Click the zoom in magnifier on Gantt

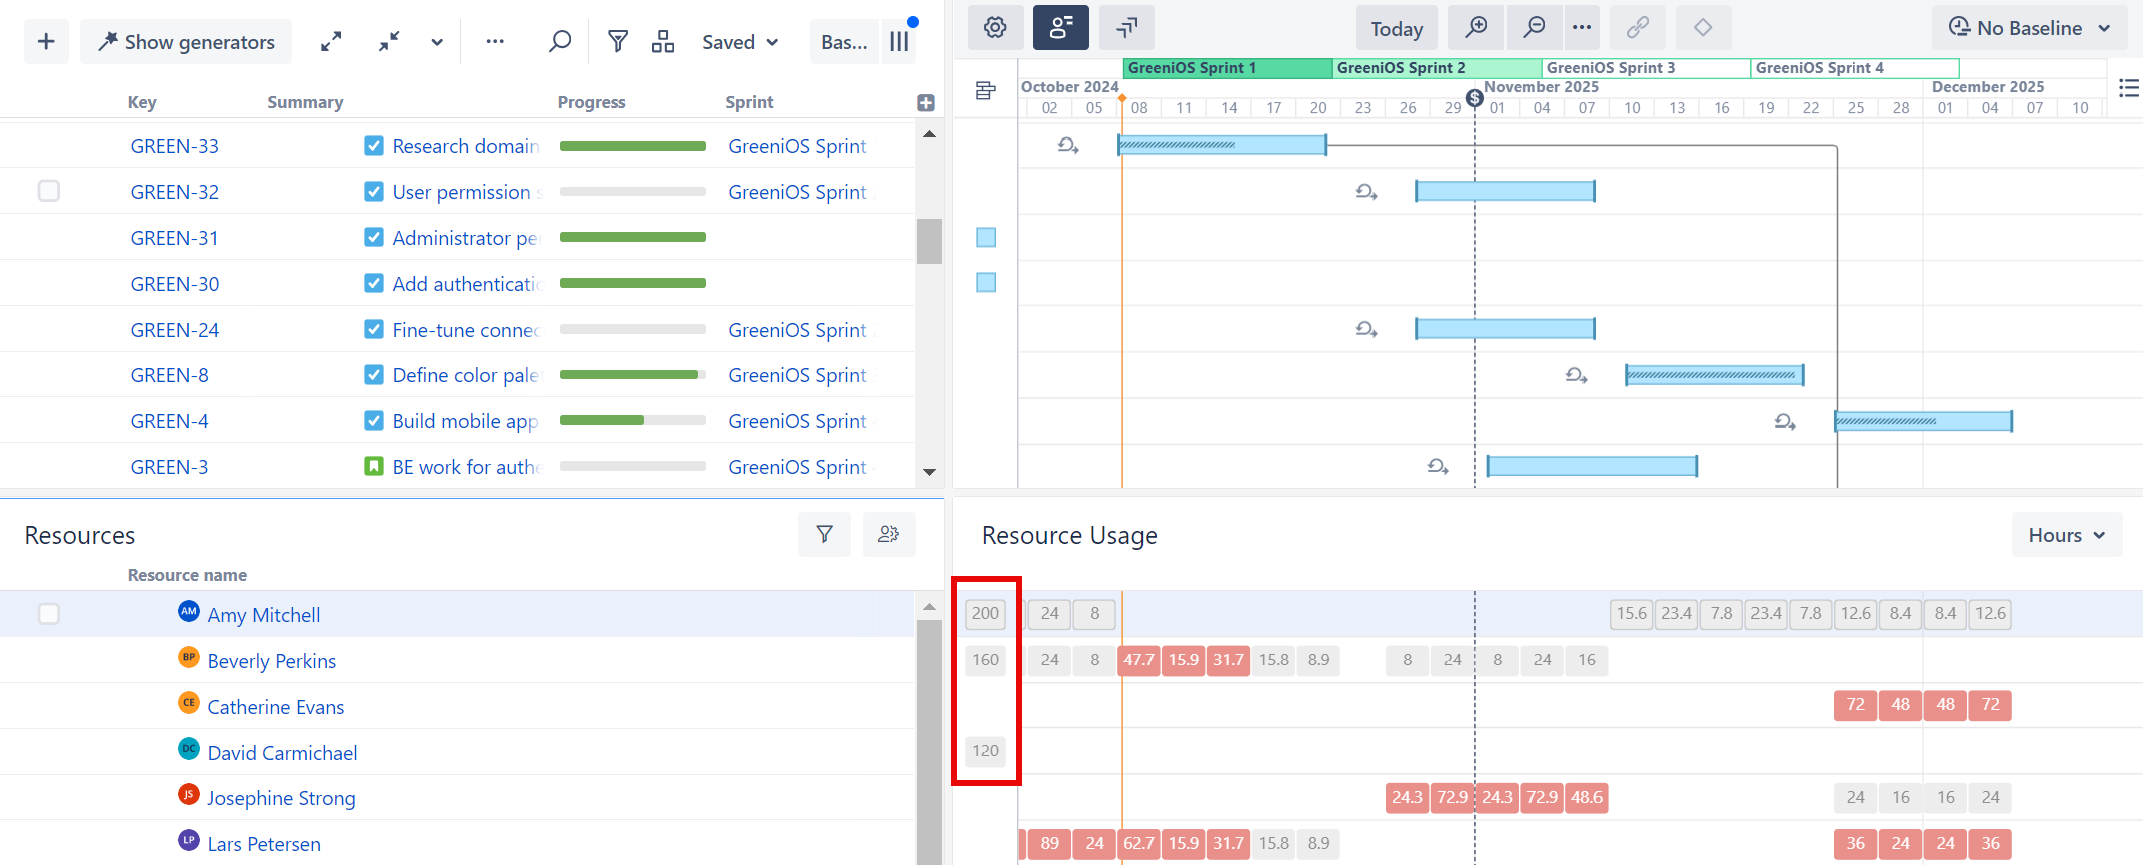(1476, 28)
